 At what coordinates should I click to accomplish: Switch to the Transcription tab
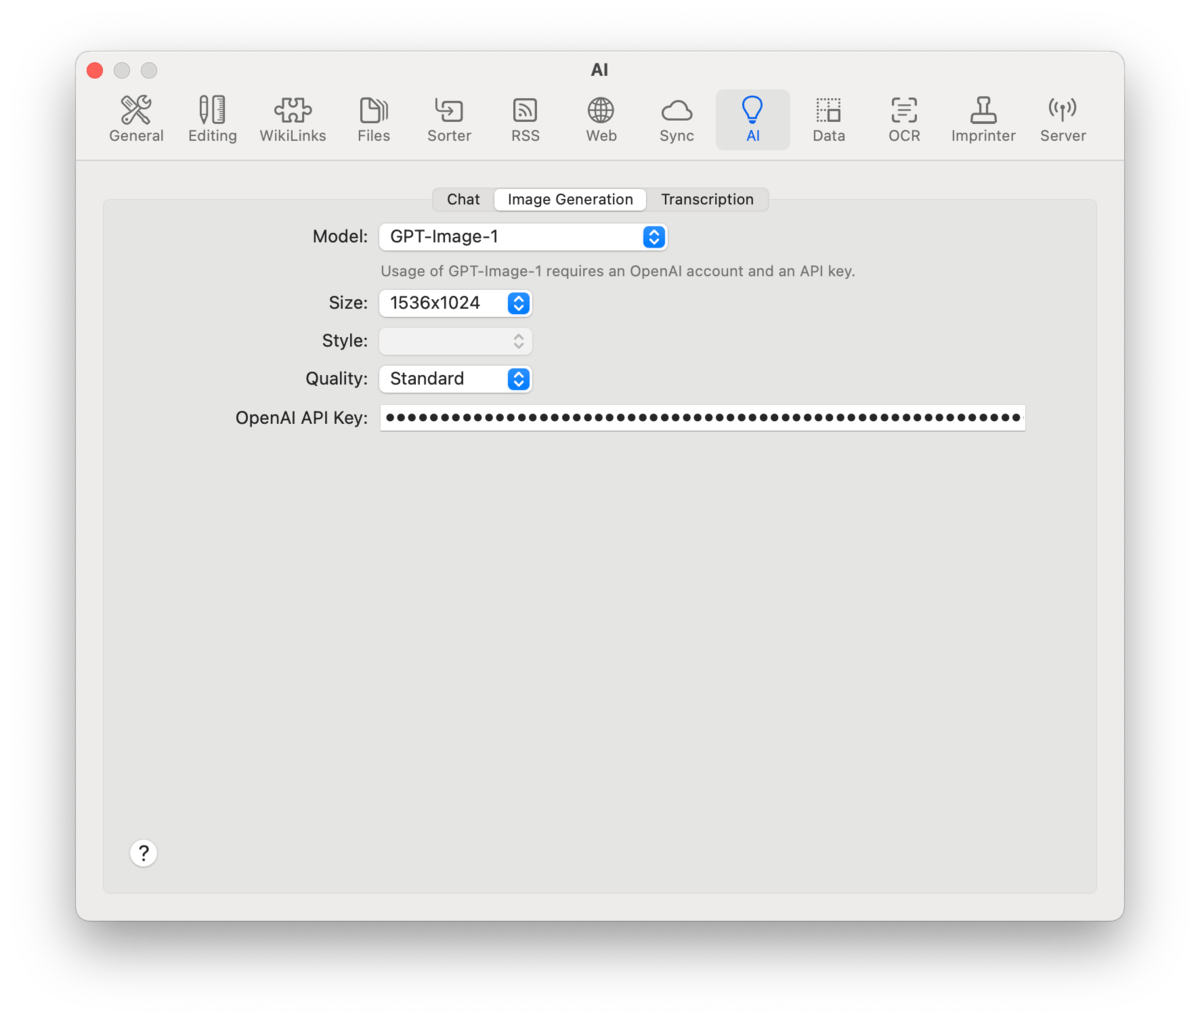coord(707,199)
